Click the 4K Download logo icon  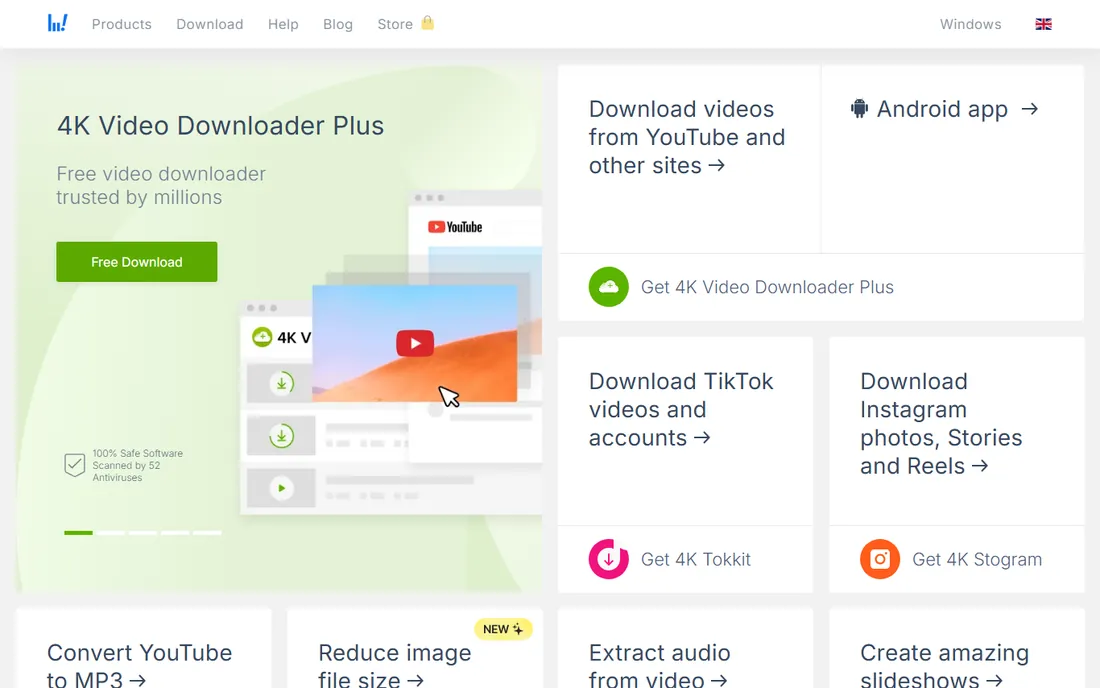[58, 23]
